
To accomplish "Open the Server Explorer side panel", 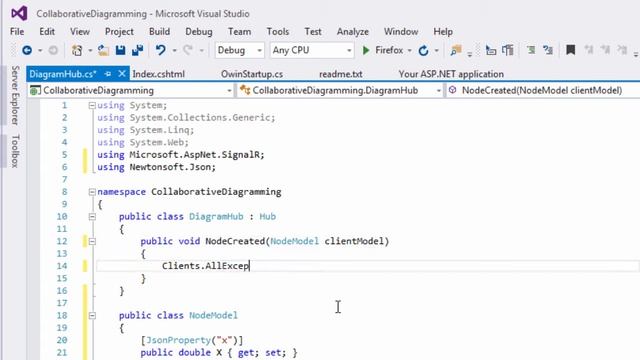I will click(x=15, y=95).
